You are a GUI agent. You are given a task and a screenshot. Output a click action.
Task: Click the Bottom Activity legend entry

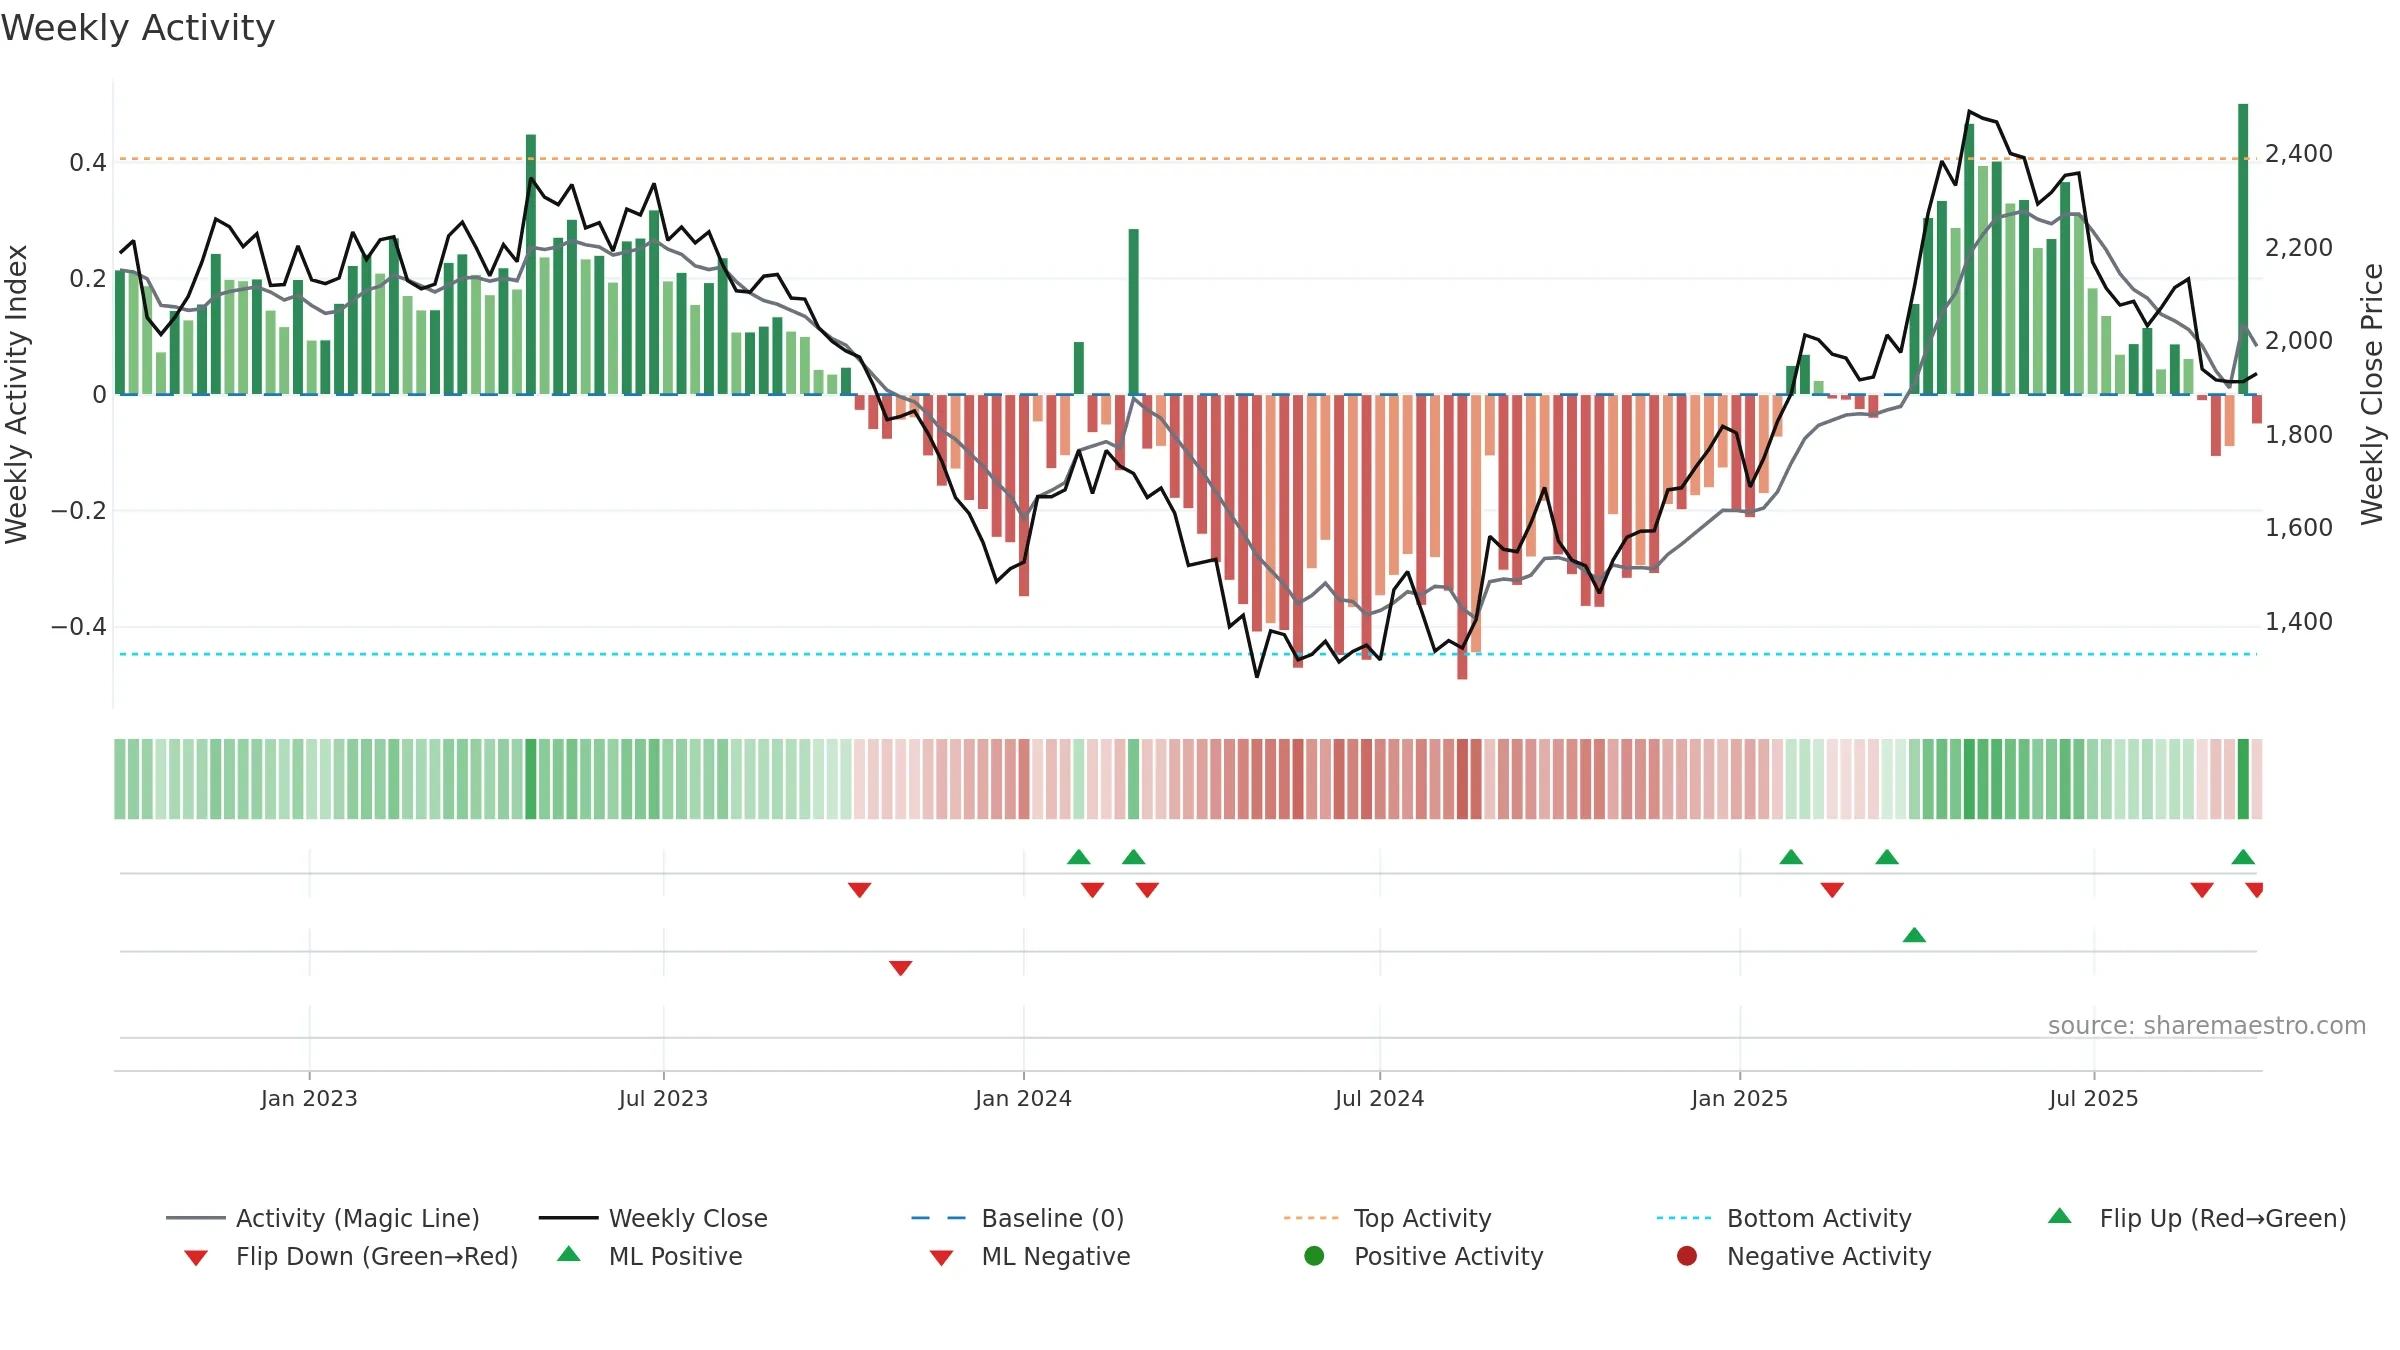pyautogui.click(x=1784, y=1218)
